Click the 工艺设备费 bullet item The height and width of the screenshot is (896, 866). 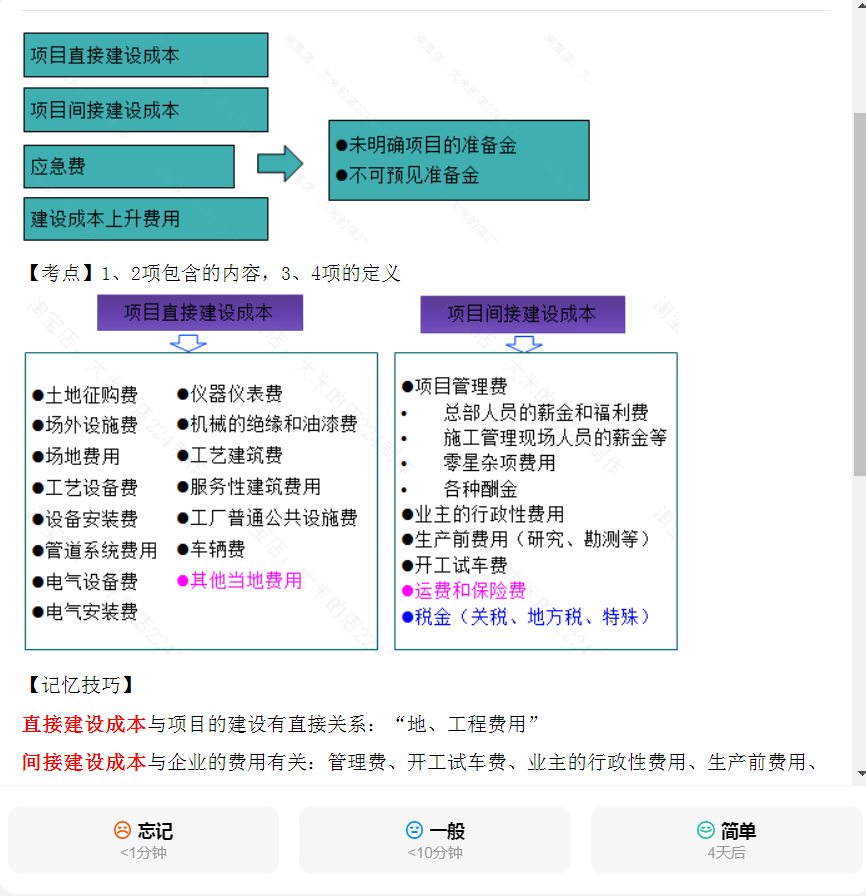pos(85,488)
